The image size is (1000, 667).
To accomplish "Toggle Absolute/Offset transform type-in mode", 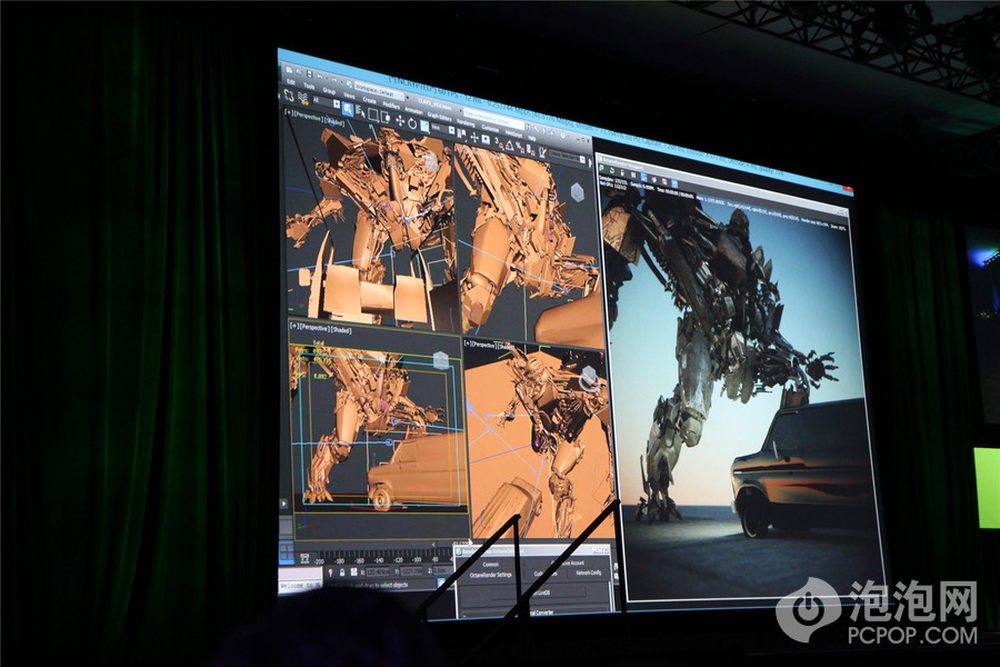I will 354,572.
